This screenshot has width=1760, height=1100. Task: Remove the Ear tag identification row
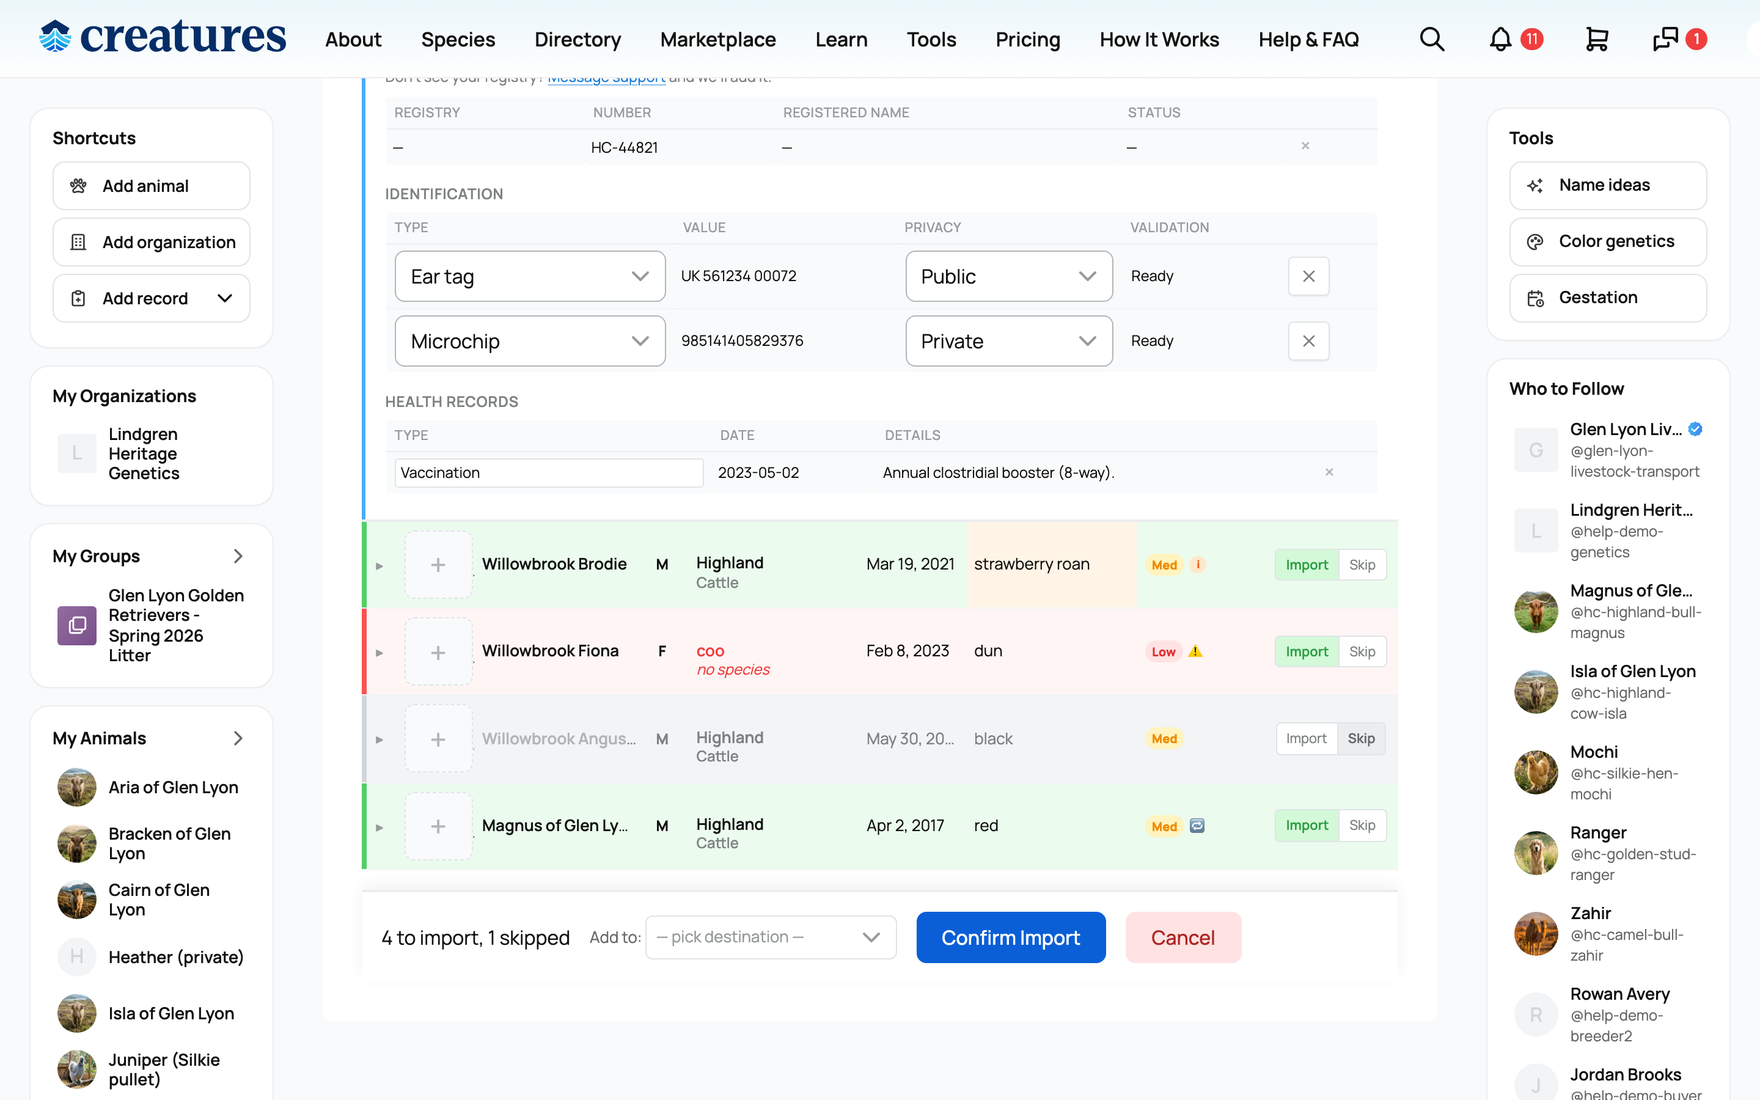click(1308, 276)
